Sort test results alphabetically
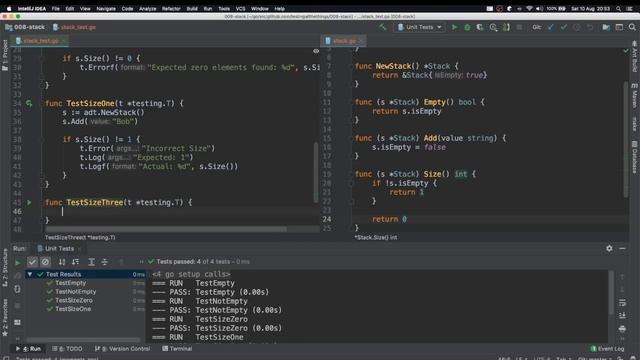The image size is (640, 360). 62,262
